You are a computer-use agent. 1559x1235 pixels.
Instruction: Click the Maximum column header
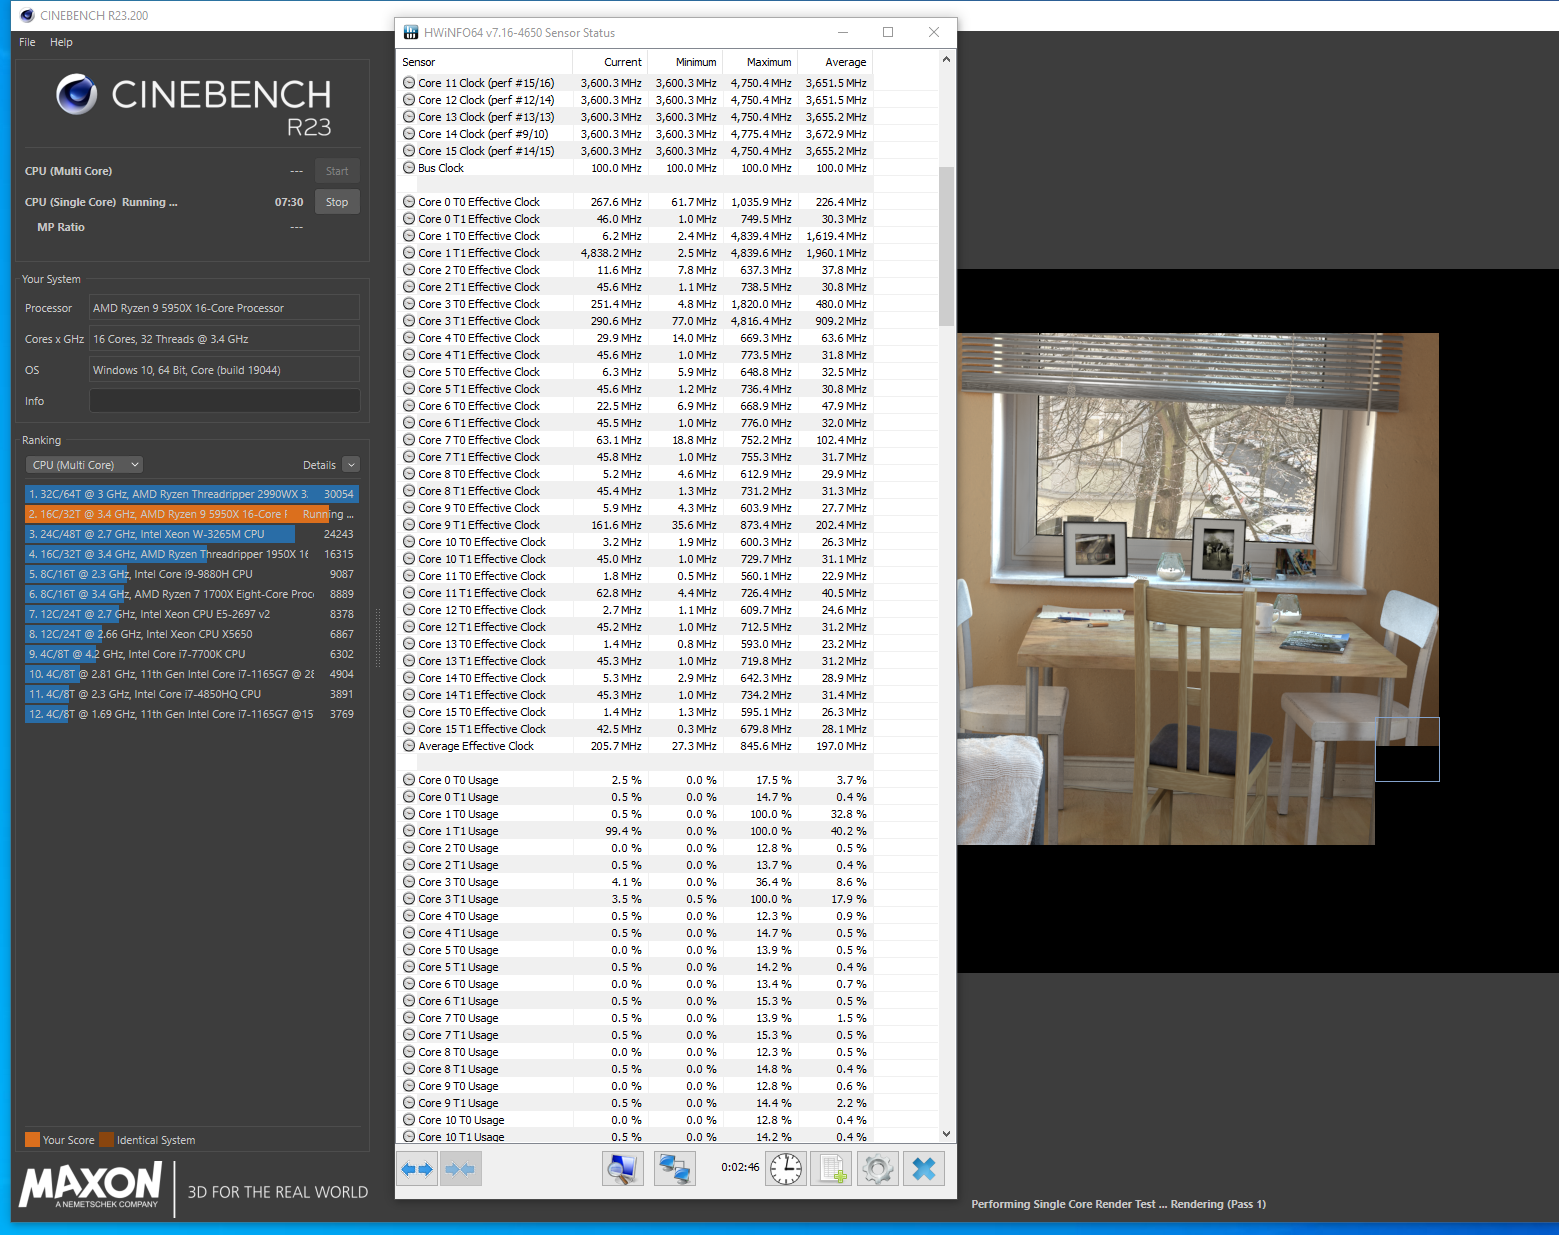point(760,62)
